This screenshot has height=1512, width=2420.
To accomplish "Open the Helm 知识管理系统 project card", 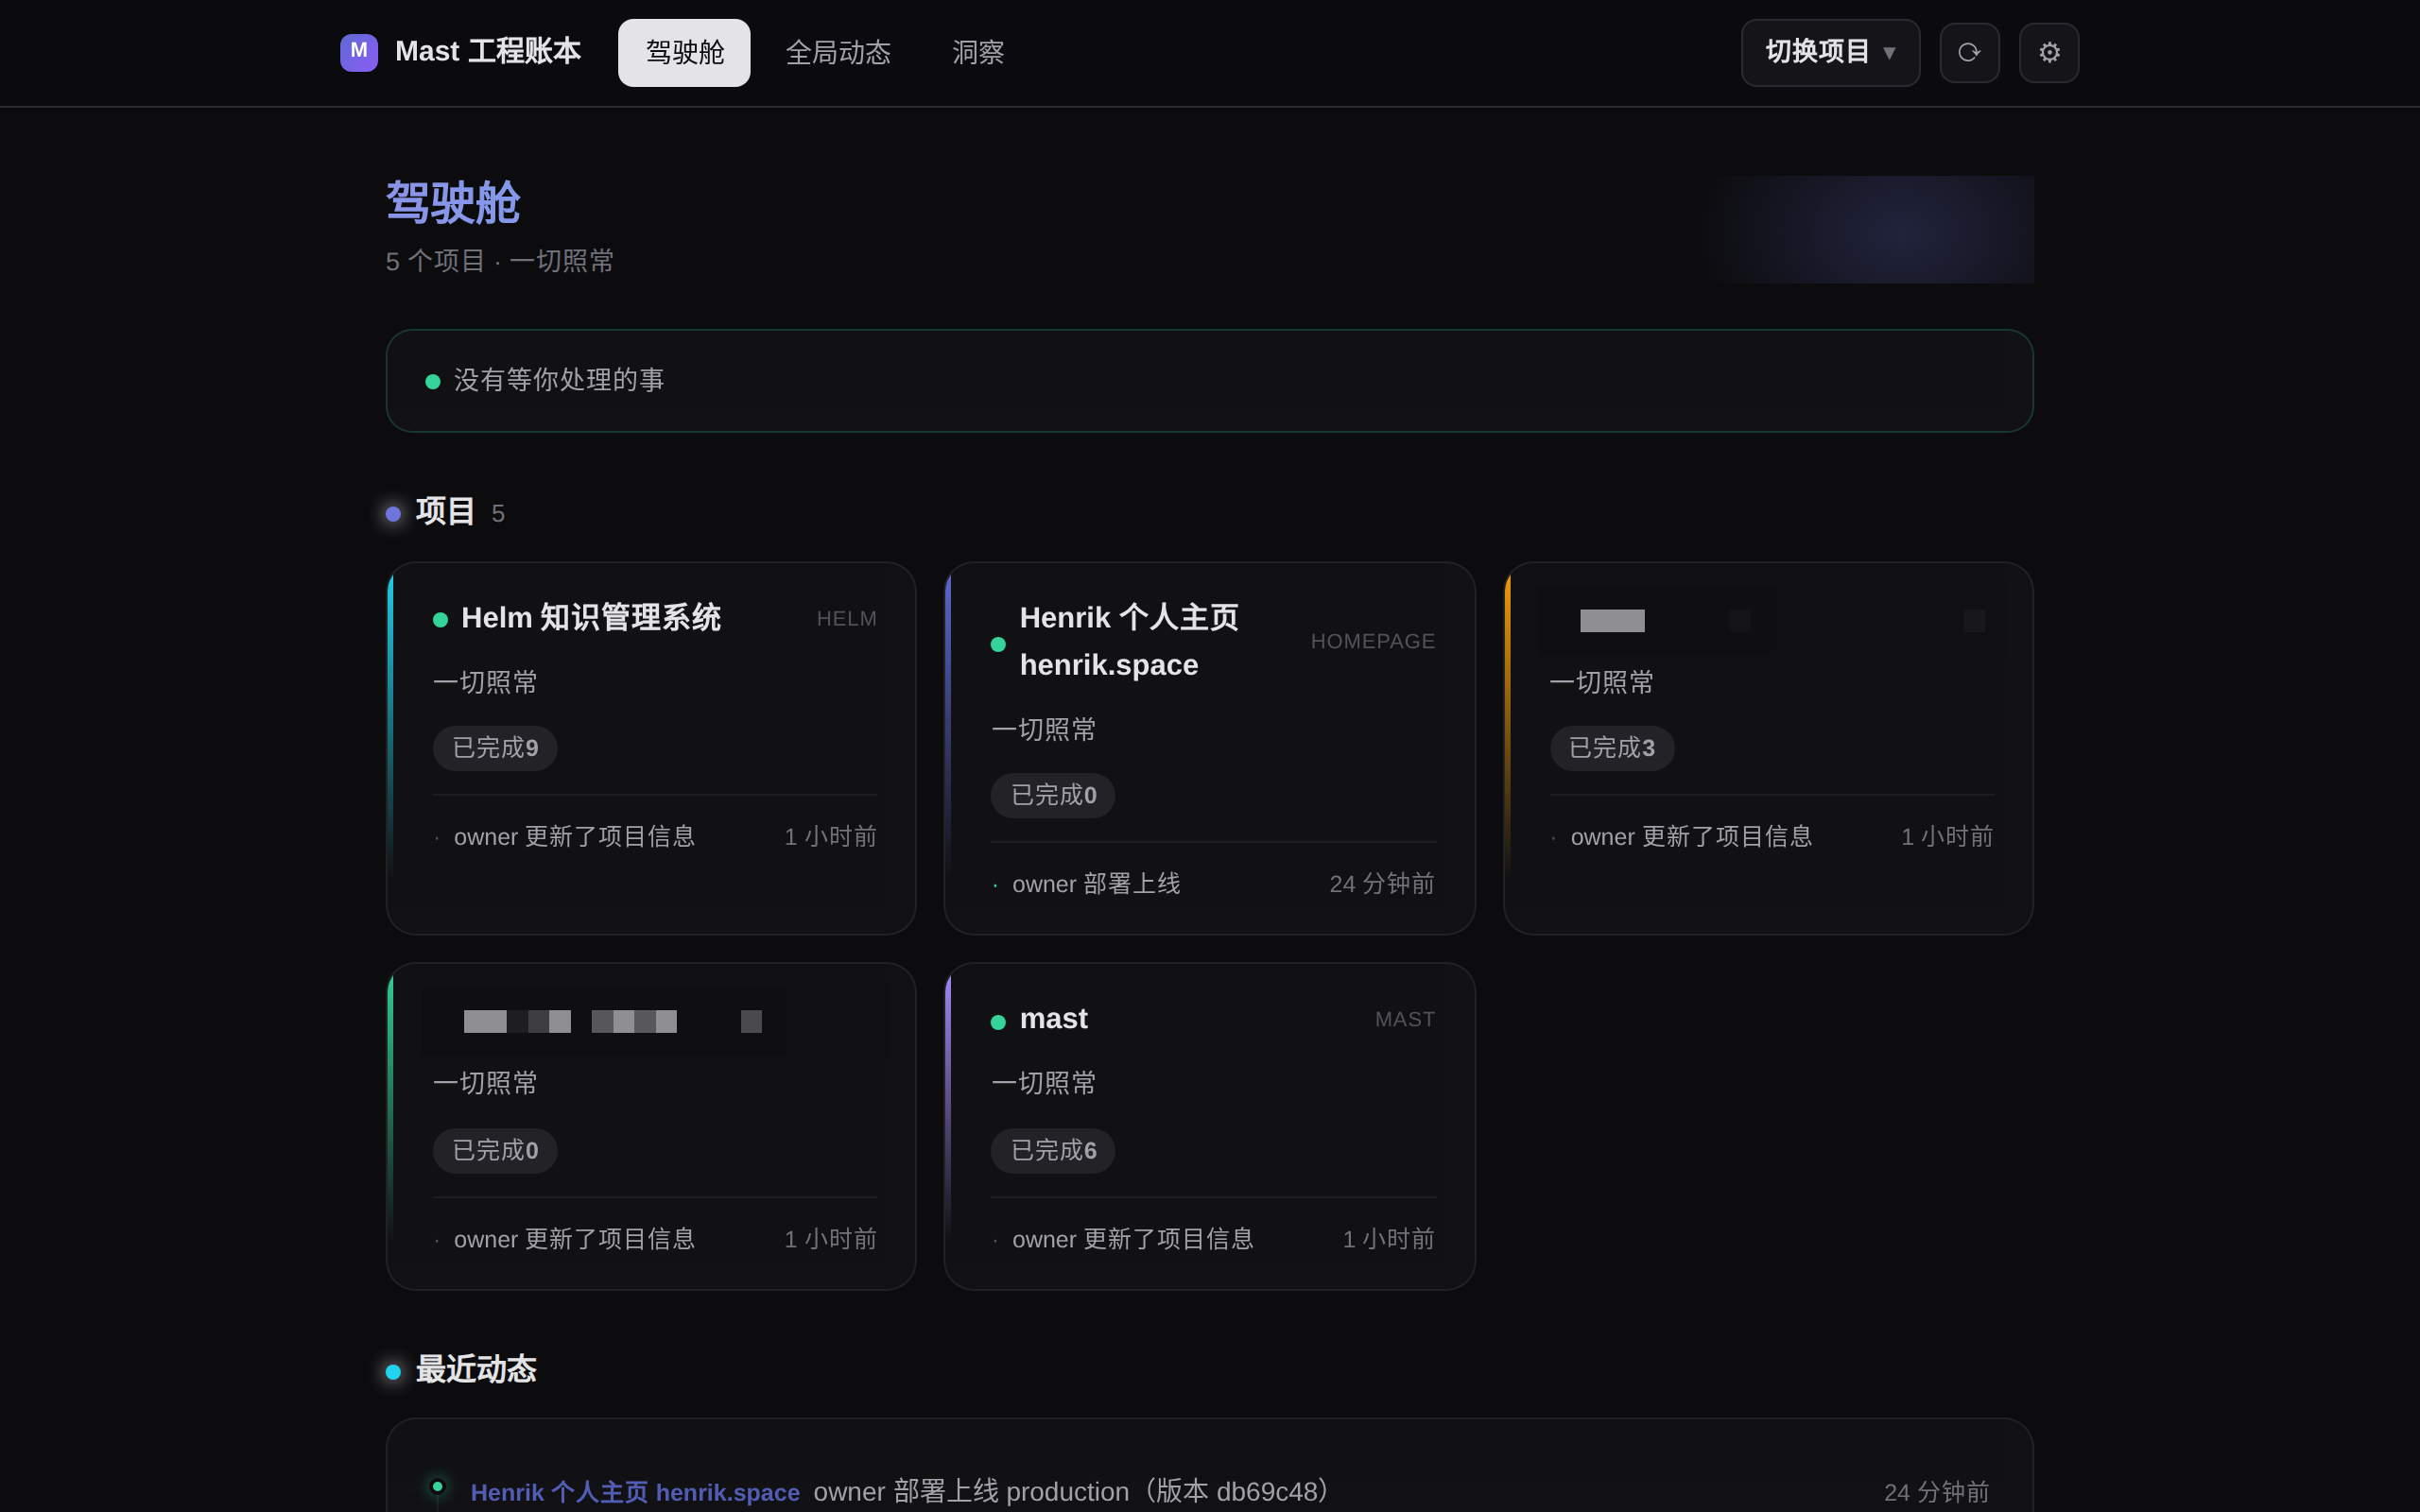I will 651,748.
